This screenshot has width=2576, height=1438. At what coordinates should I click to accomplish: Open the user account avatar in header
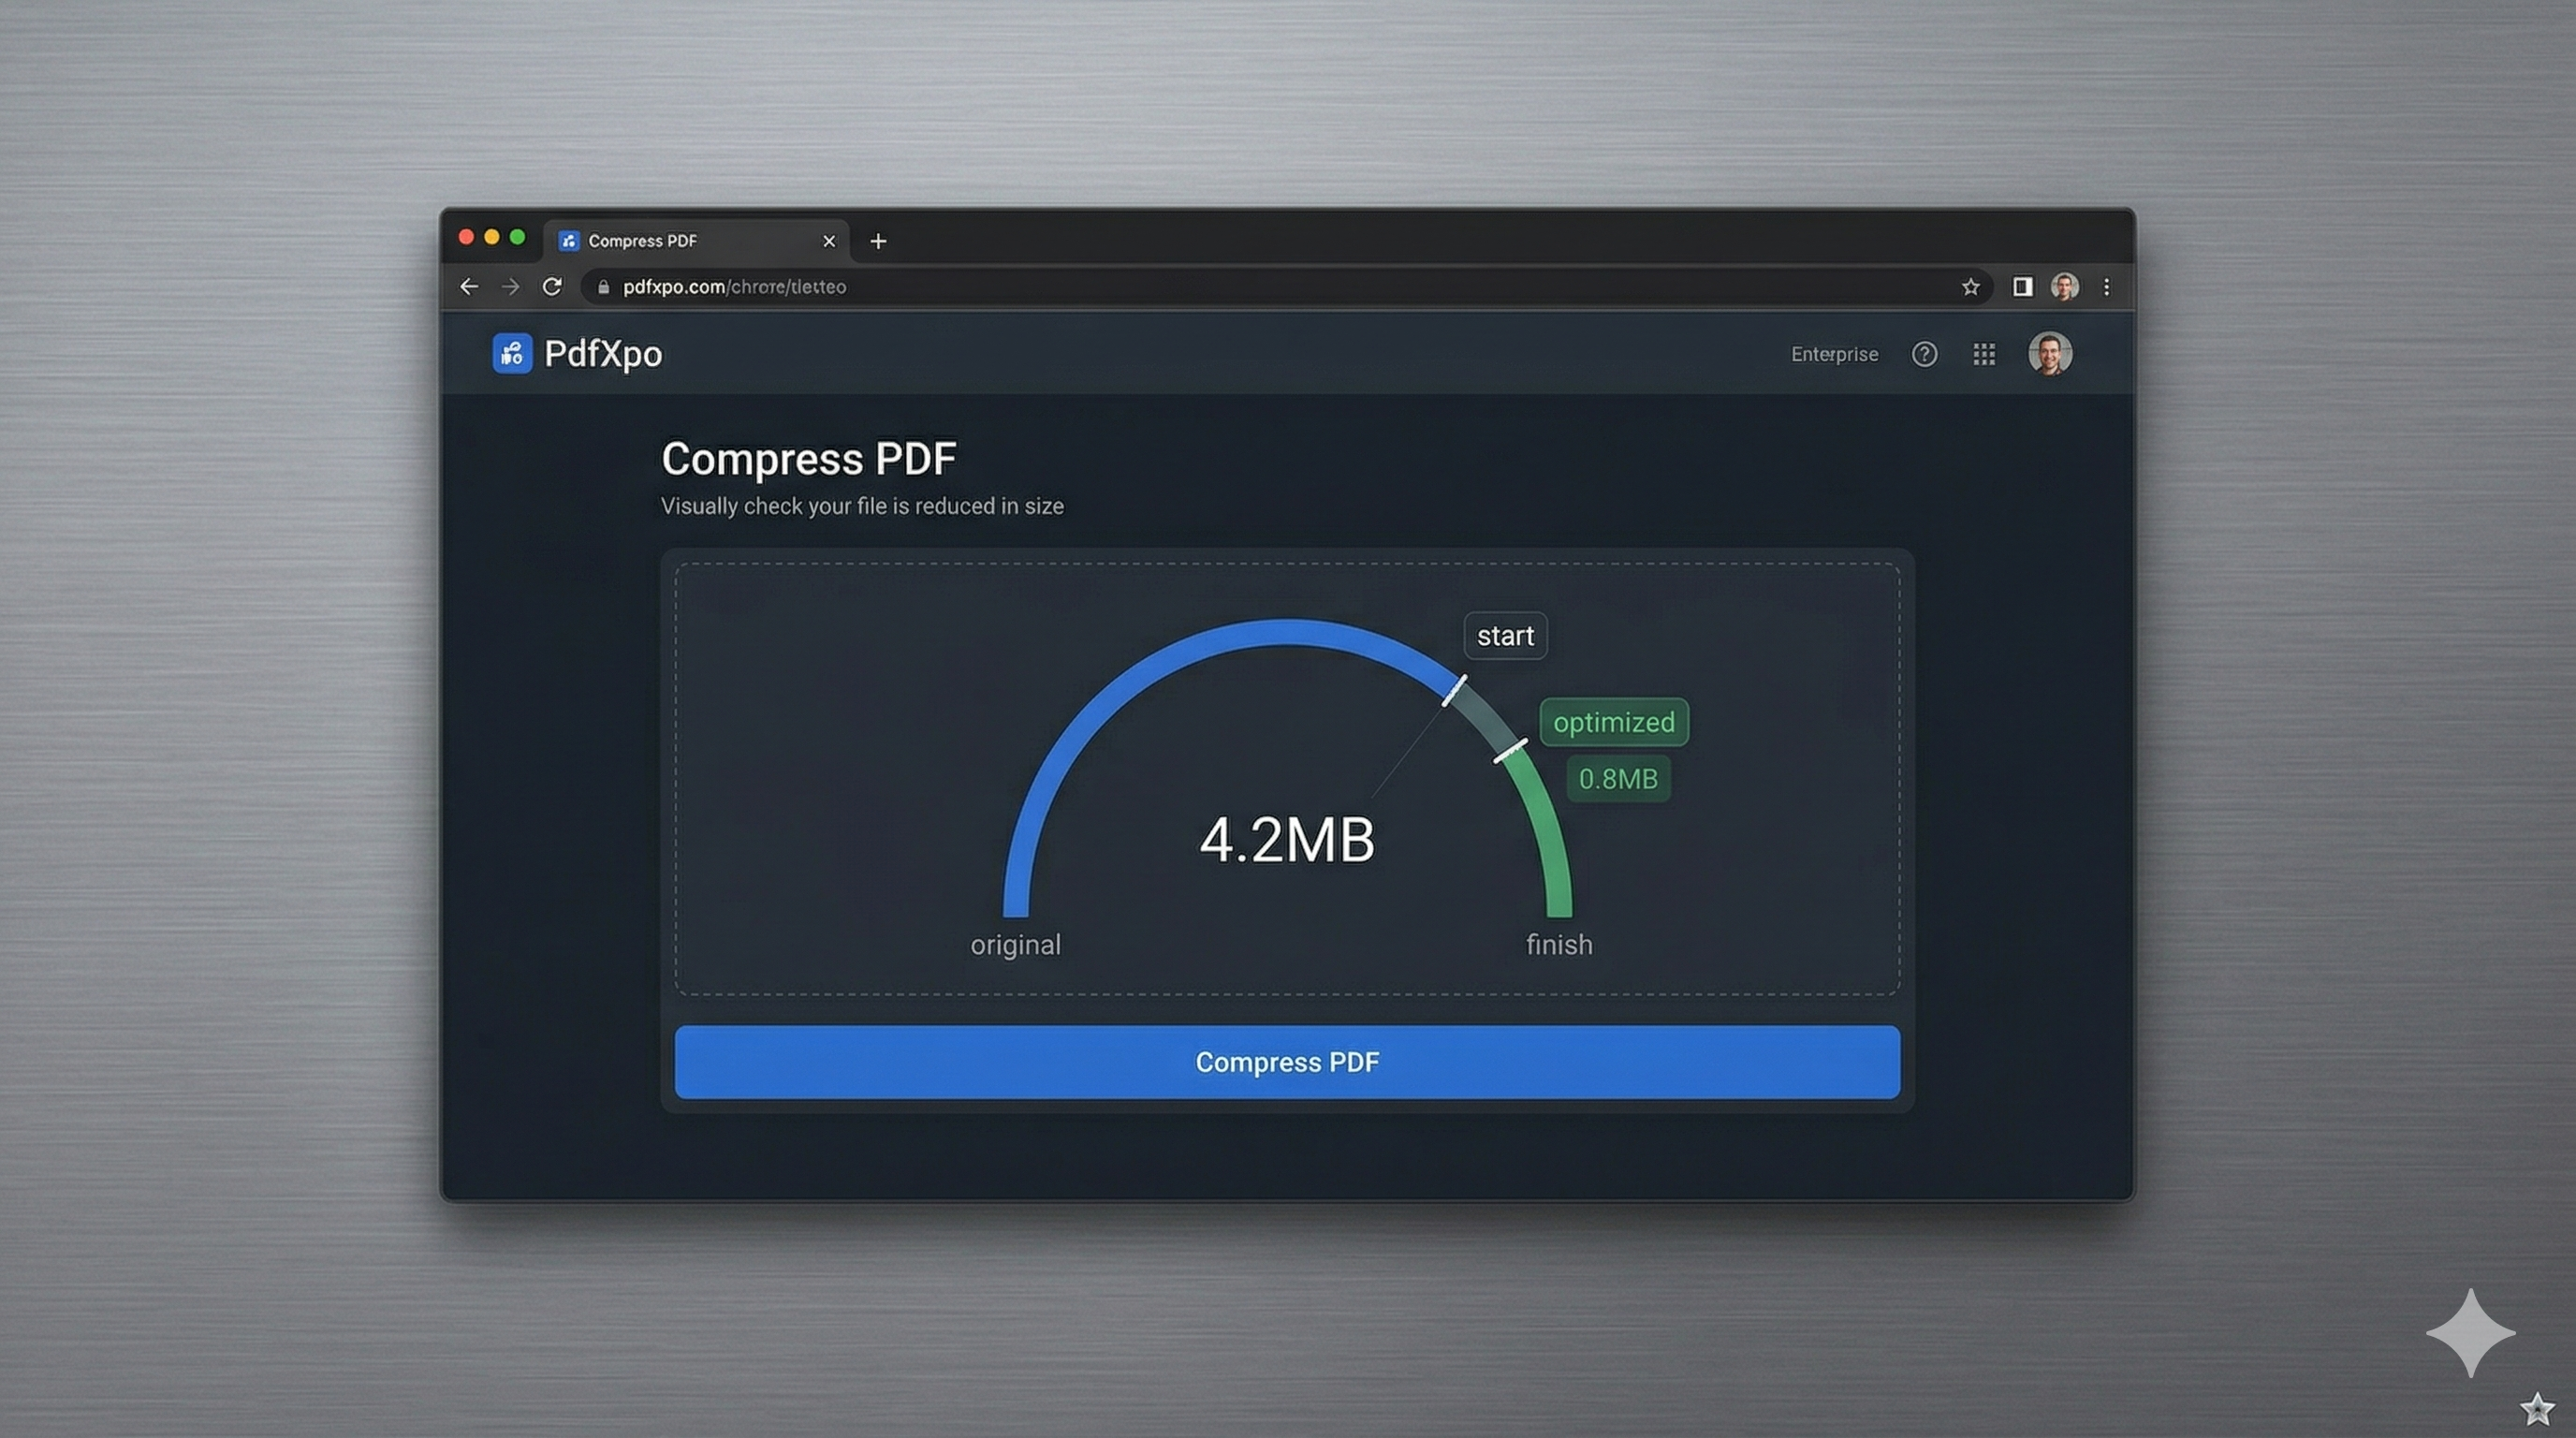coord(2049,353)
